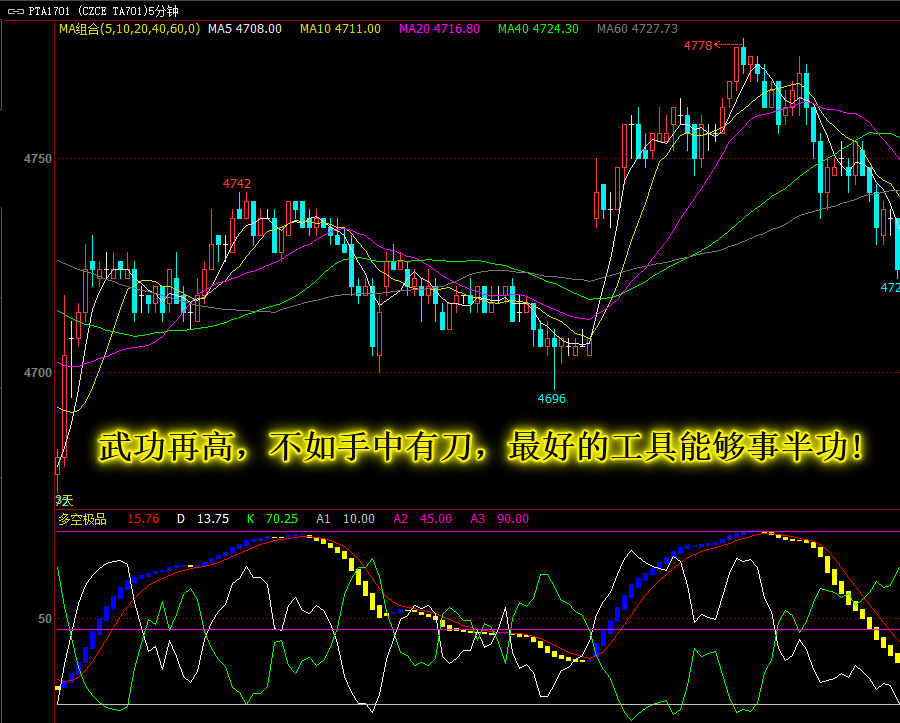900x723 pixels.
Task: Select the MA40 4724.30 label
Action: pyautogui.click(x=538, y=29)
